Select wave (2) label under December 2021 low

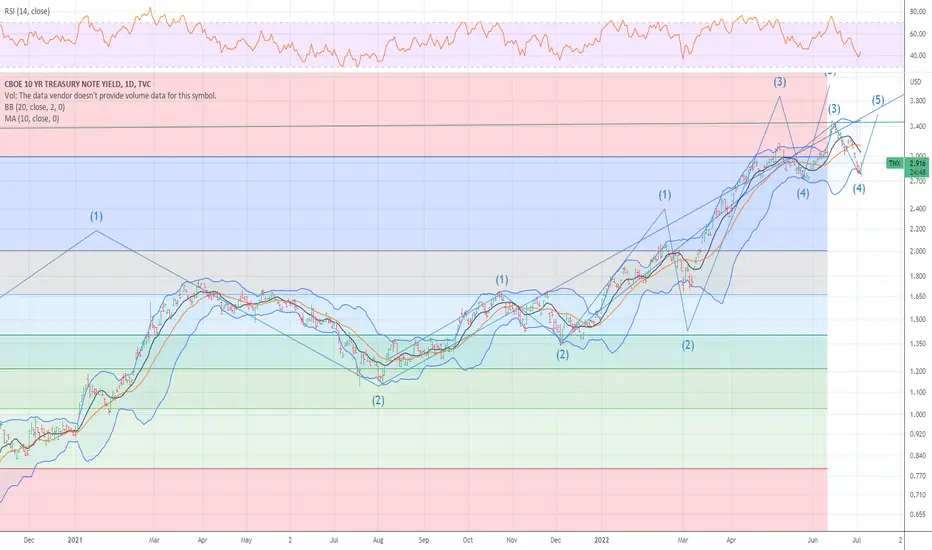tap(562, 355)
